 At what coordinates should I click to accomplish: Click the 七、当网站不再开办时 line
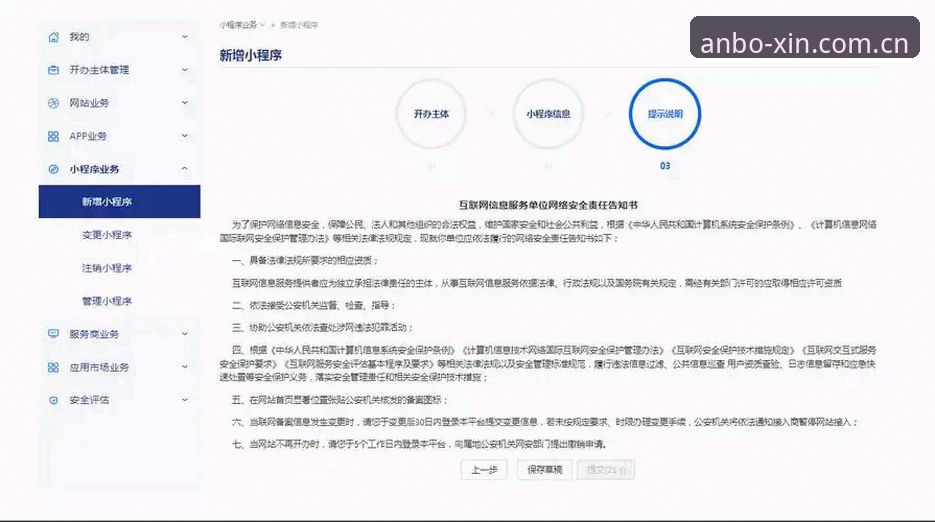click(x=420, y=444)
